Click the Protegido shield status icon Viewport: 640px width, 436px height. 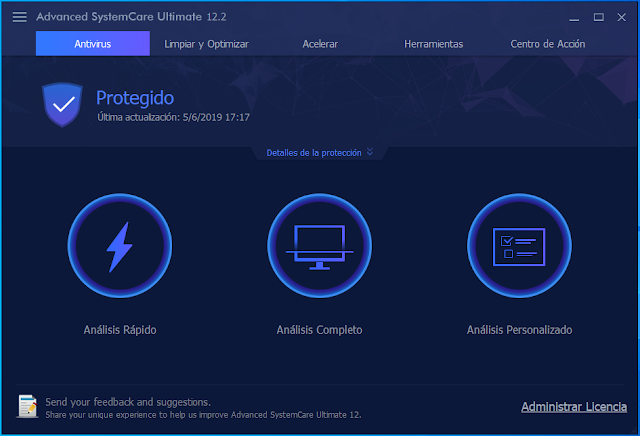[x=62, y=105]
